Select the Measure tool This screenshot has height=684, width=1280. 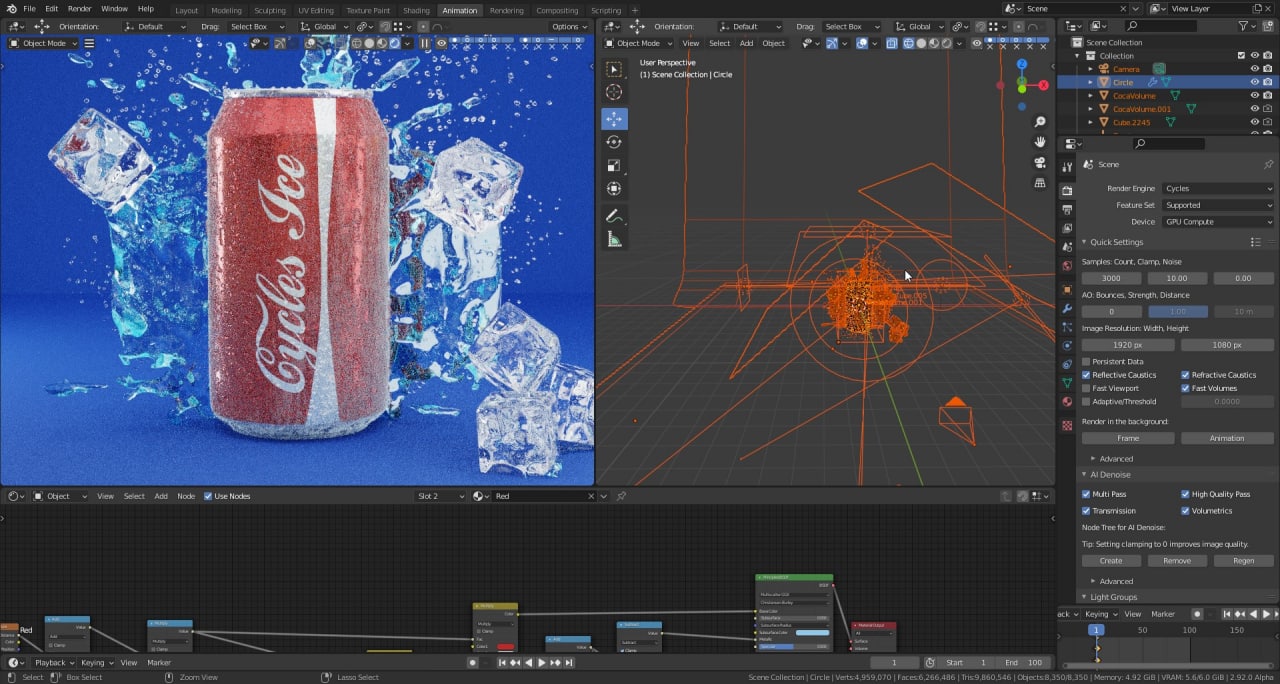(614, 239)
